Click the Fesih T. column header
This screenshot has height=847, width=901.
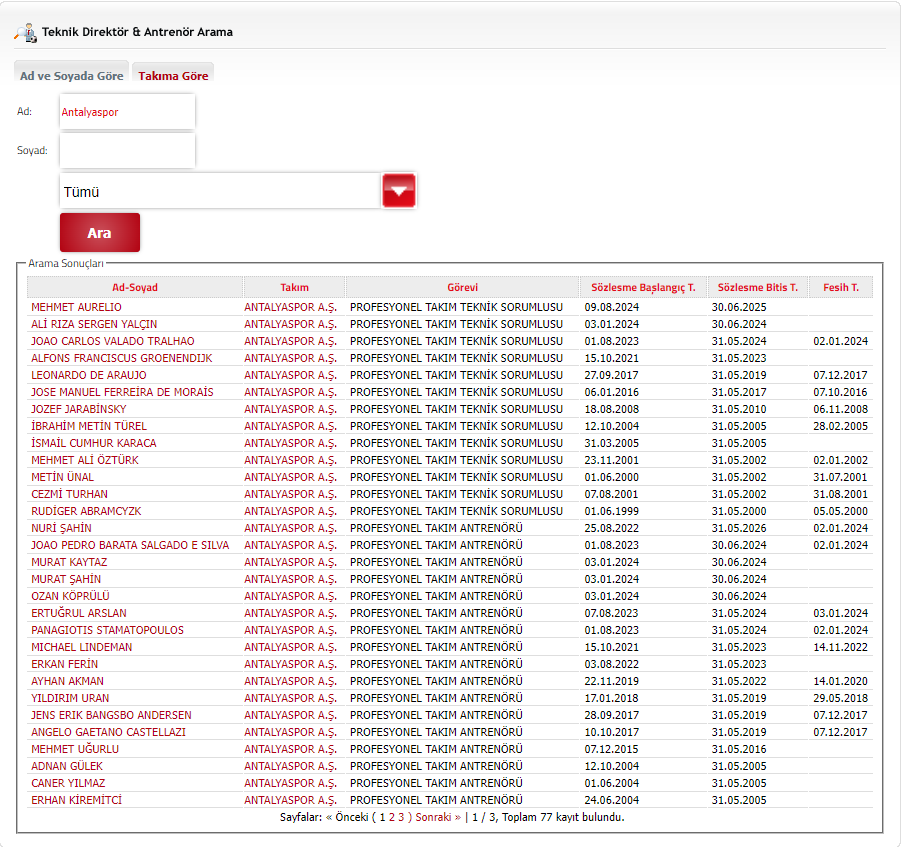point(840,288)
